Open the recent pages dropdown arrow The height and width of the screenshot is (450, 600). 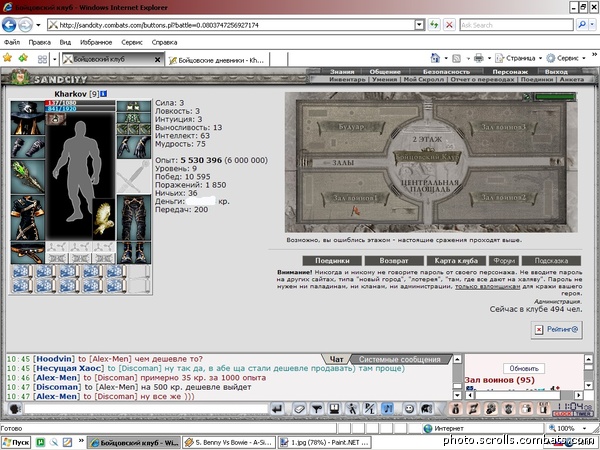click(x=38, y=25)
